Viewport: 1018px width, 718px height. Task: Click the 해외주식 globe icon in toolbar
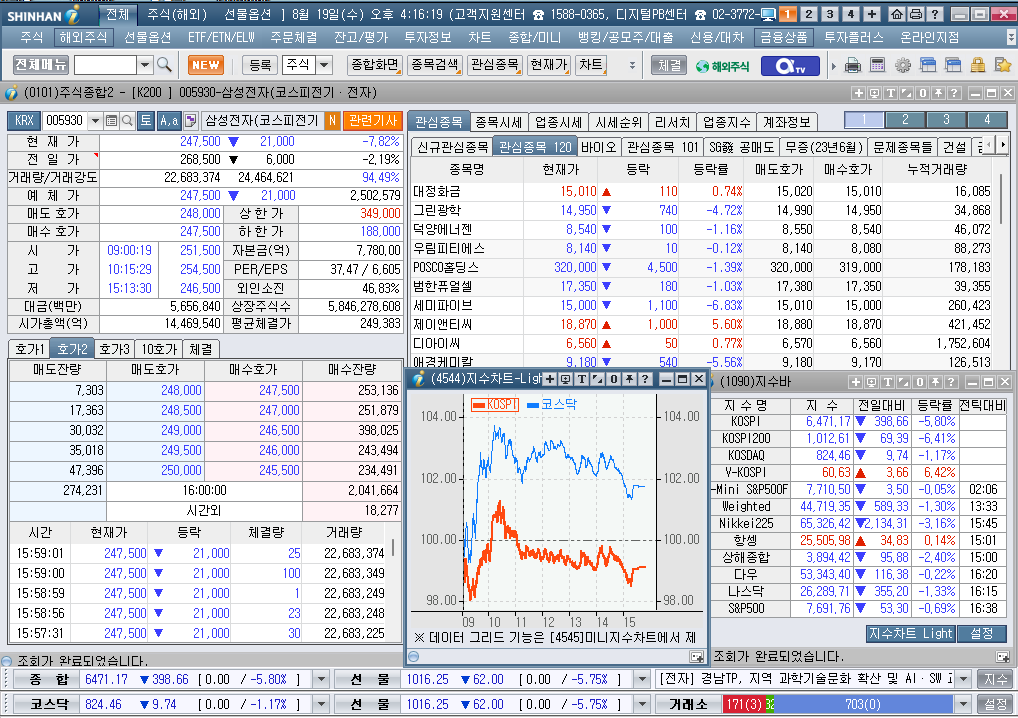click(x=722, y=66)
